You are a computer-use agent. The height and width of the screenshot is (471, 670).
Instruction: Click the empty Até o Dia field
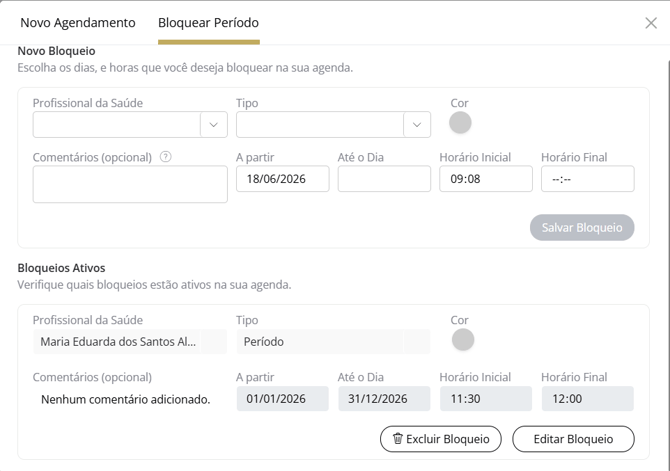384,179
